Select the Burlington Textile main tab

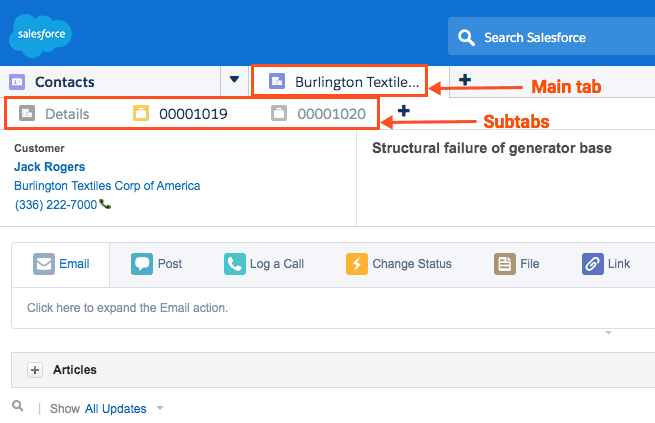coord(340,81)
